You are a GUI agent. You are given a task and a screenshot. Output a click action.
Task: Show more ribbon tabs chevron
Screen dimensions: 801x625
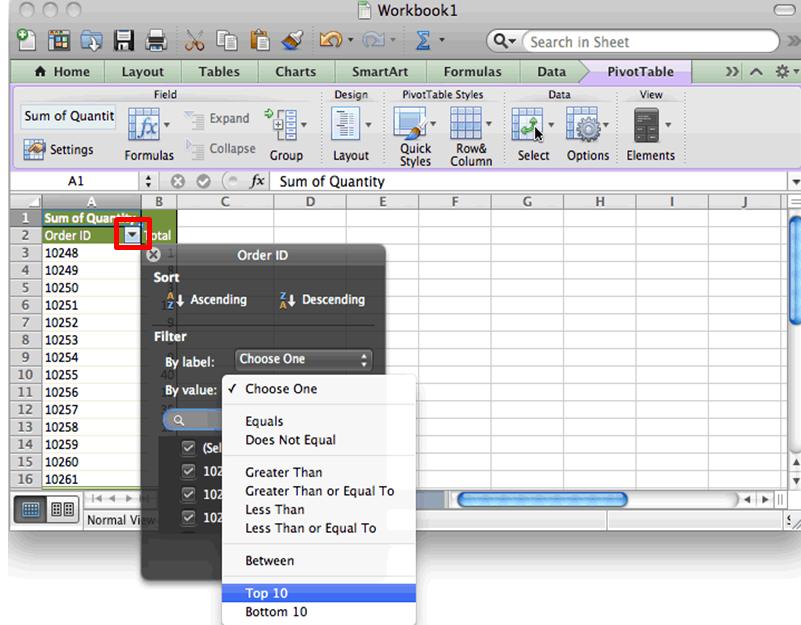pos(733,72)
